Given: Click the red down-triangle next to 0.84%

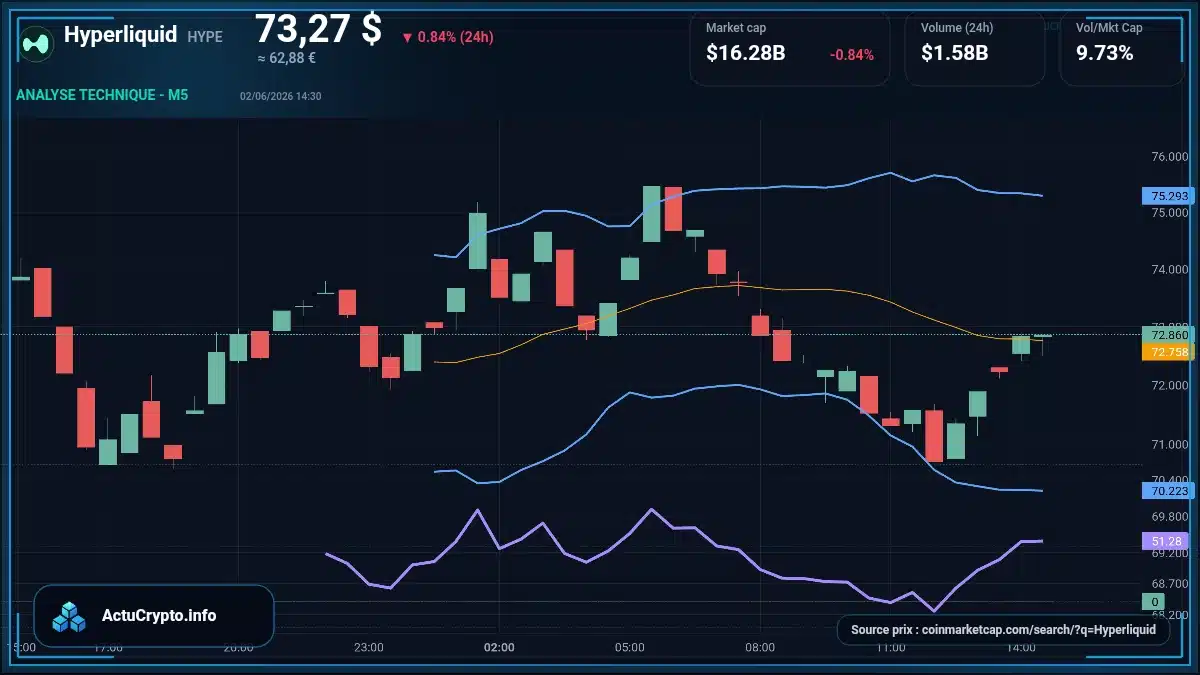Looking at the screenshot, I should (407, 38).
